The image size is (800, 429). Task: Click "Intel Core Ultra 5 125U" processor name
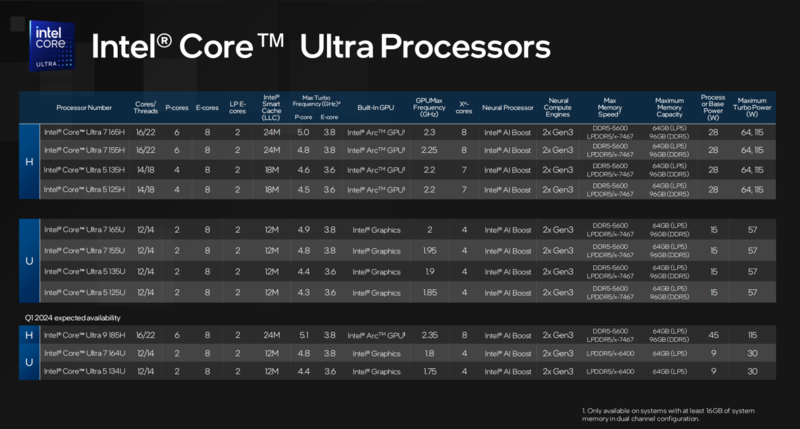coord(84,292)
